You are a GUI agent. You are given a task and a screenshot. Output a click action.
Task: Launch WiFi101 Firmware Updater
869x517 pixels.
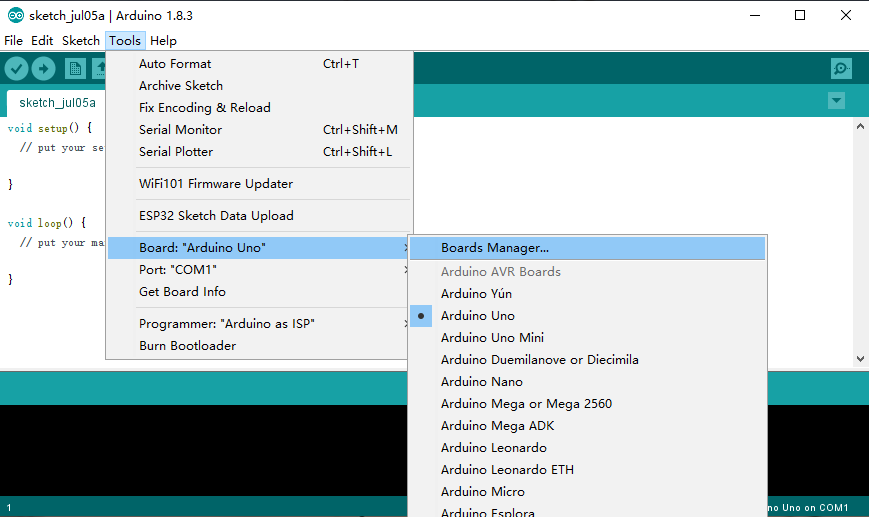coord(259,184)
